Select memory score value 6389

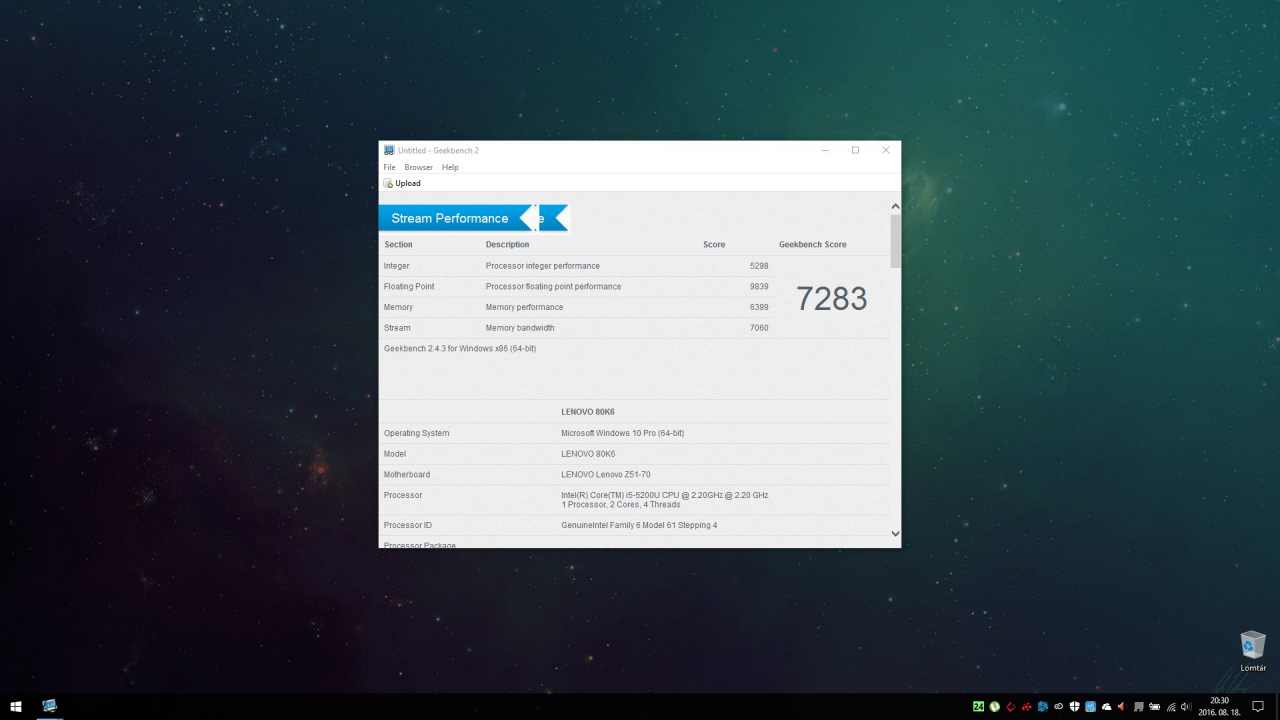click(x=759, y=307)
